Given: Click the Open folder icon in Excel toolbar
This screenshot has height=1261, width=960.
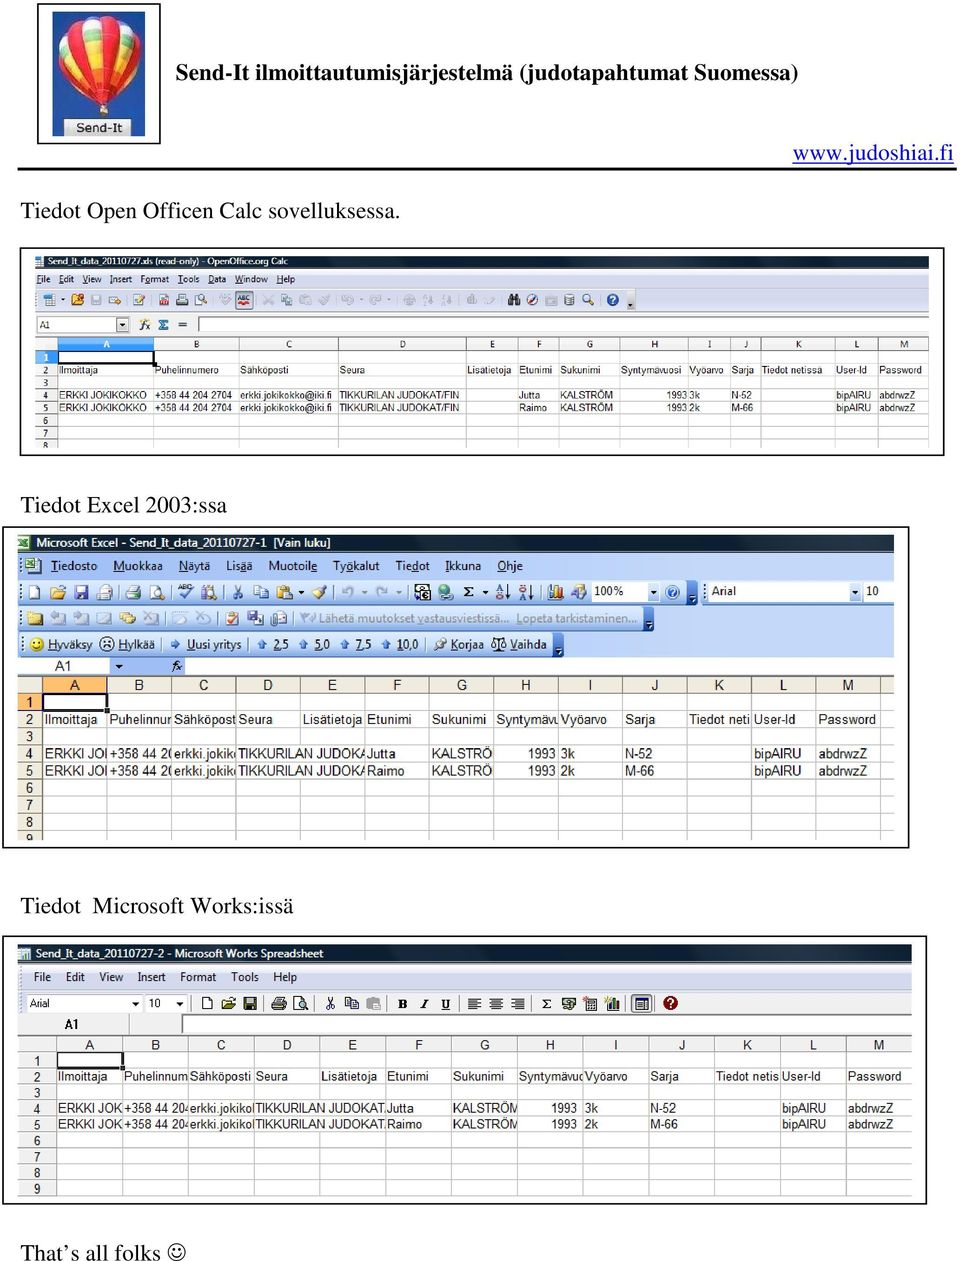Looking at the screenshot, I should click(58, 592).
